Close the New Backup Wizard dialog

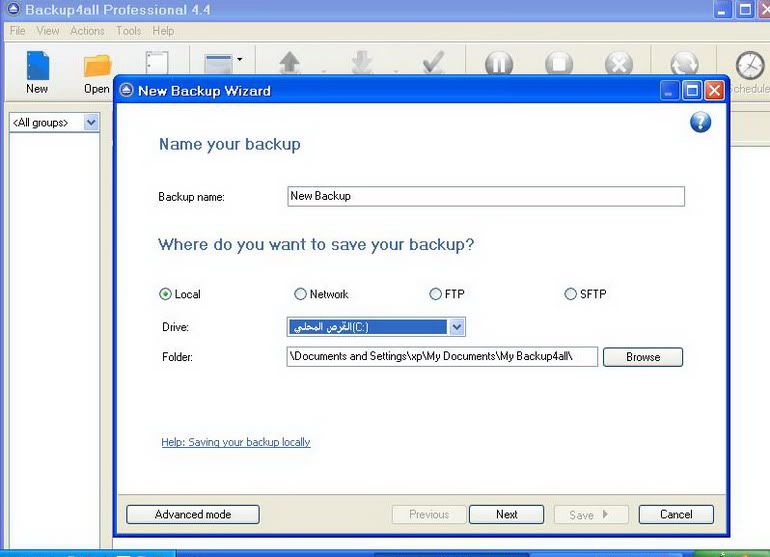[715, 90]
